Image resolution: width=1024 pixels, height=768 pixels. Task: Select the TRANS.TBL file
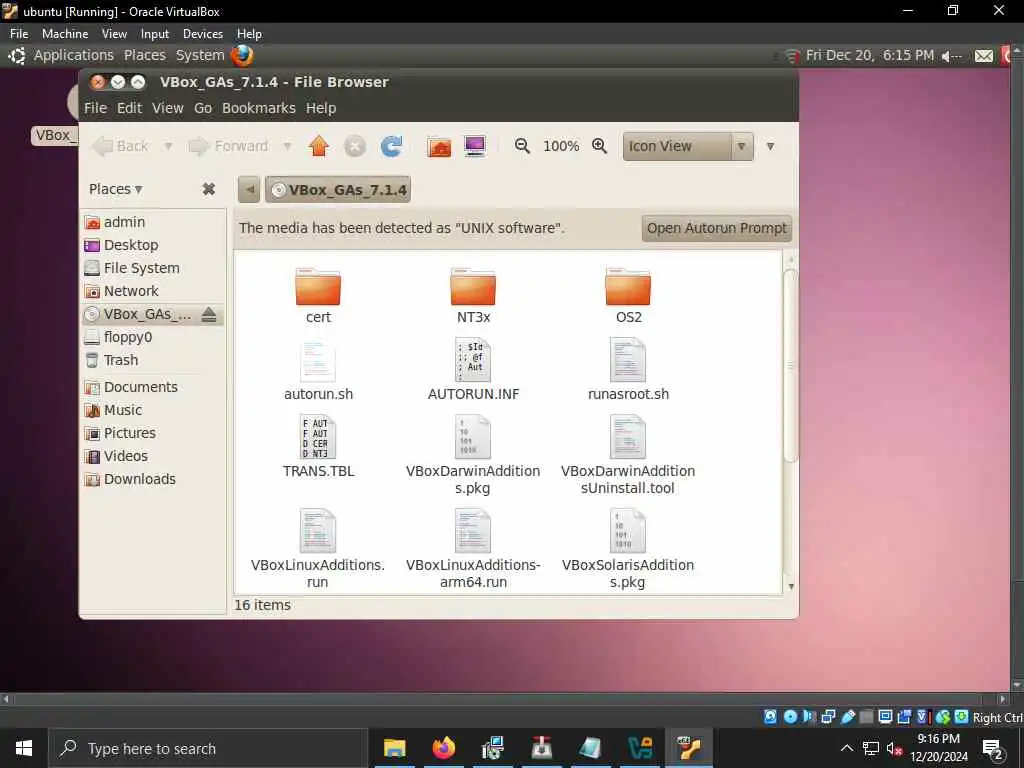(x=318, y=447)
